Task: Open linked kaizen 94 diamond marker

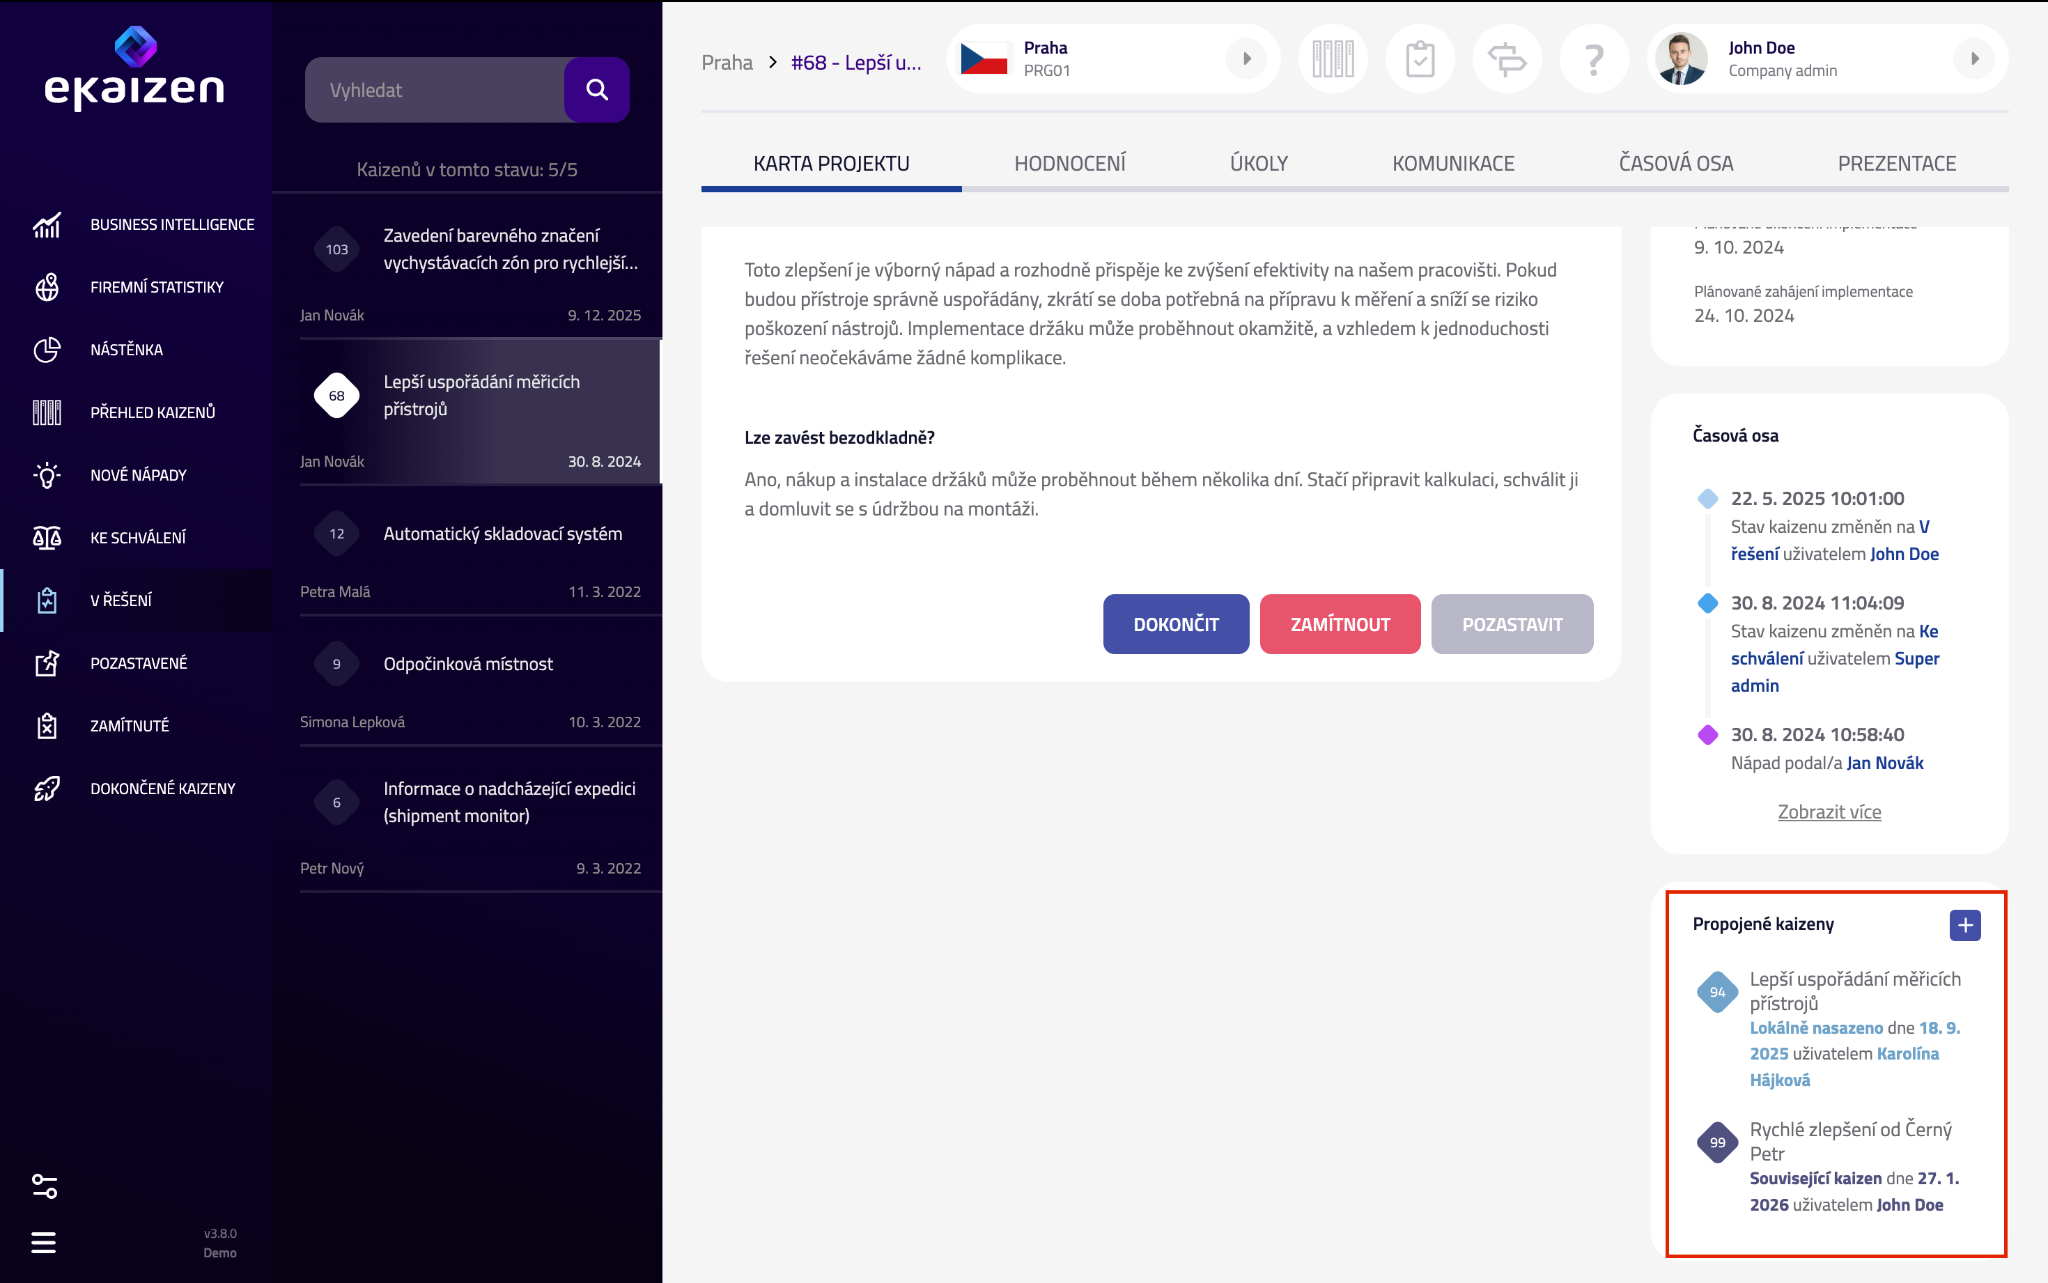Action: [1717, 992]
